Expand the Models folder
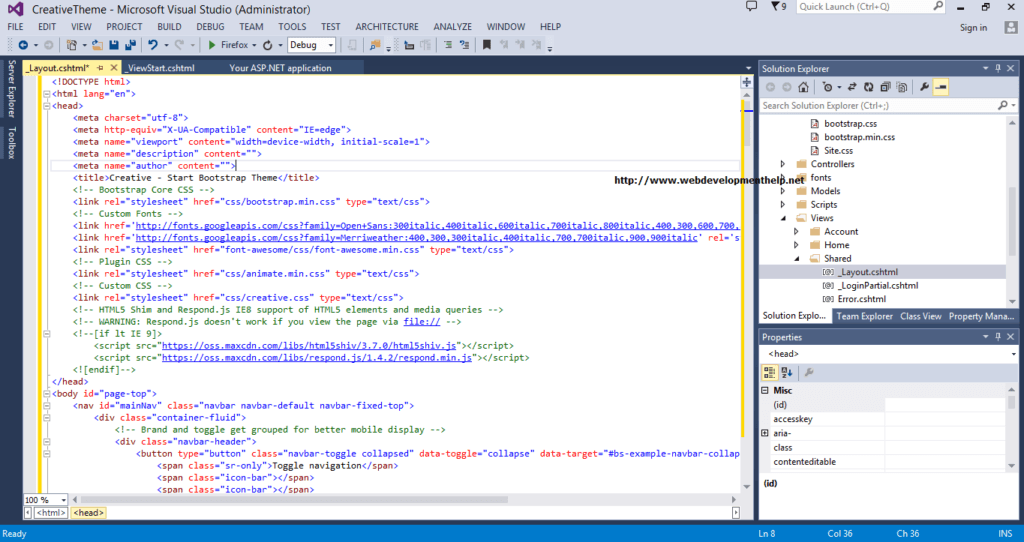This screenshot has width=1024, height=542. tap(782, 191)
